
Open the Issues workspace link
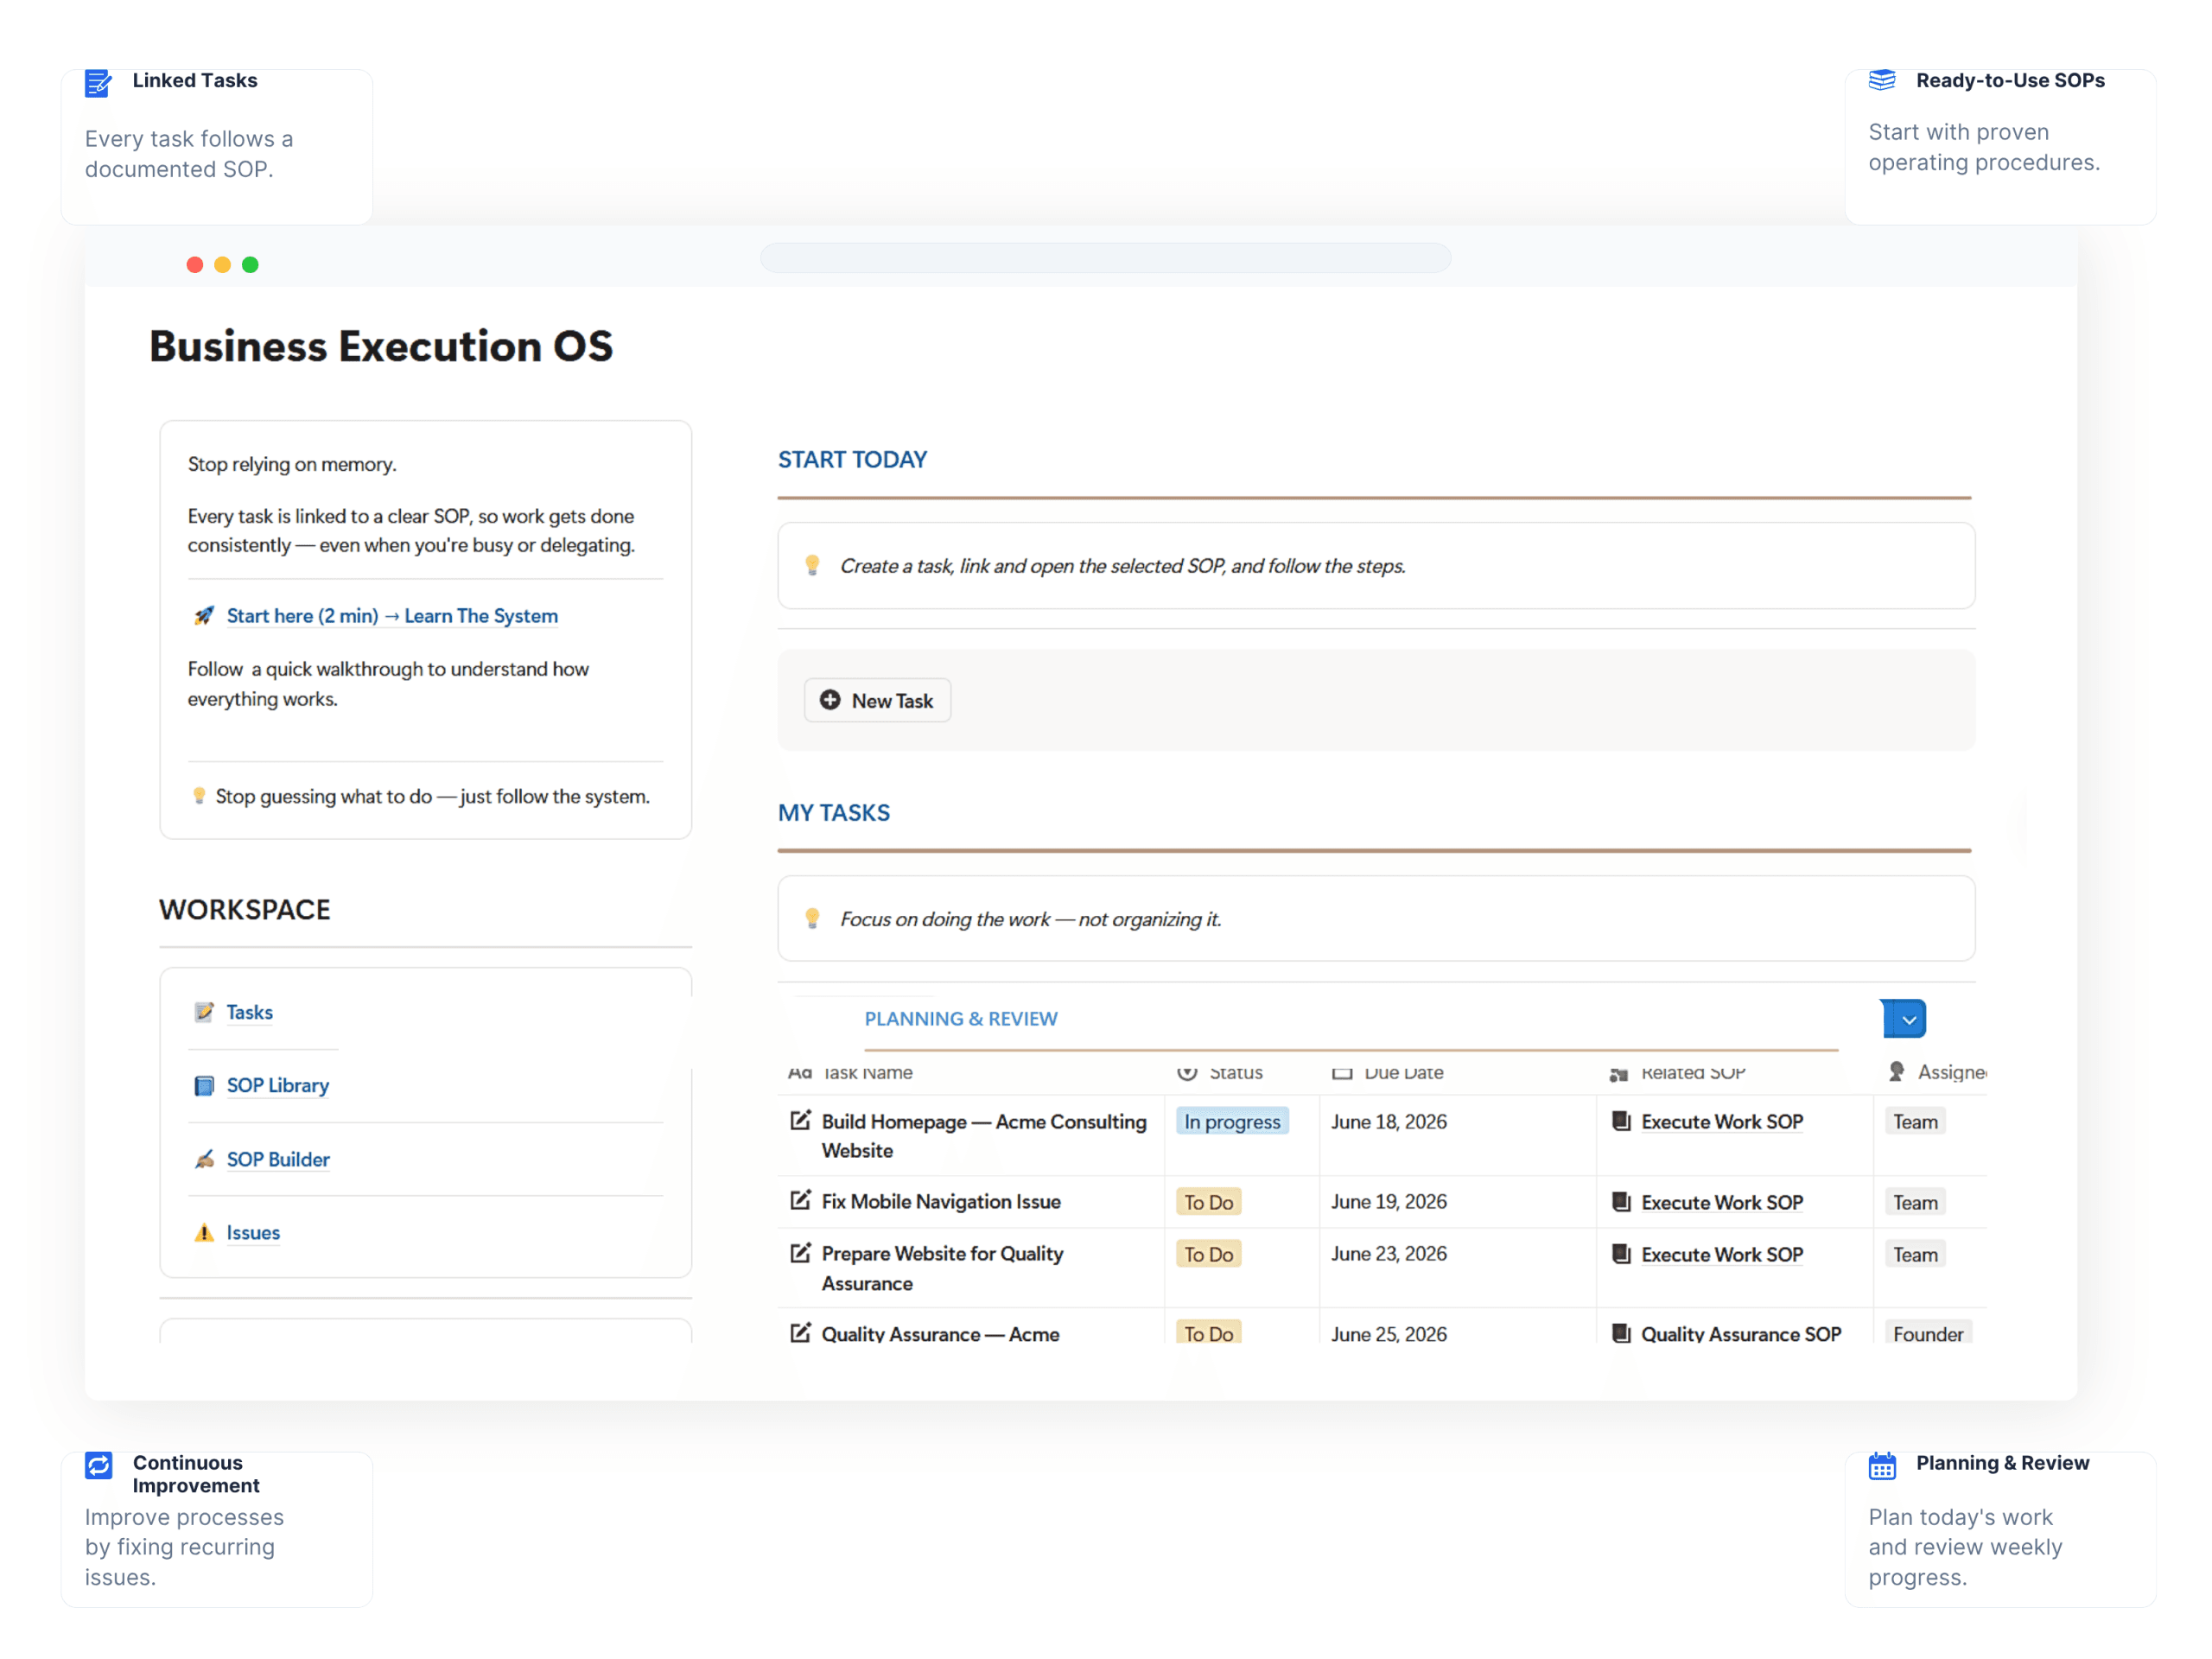253,1232
